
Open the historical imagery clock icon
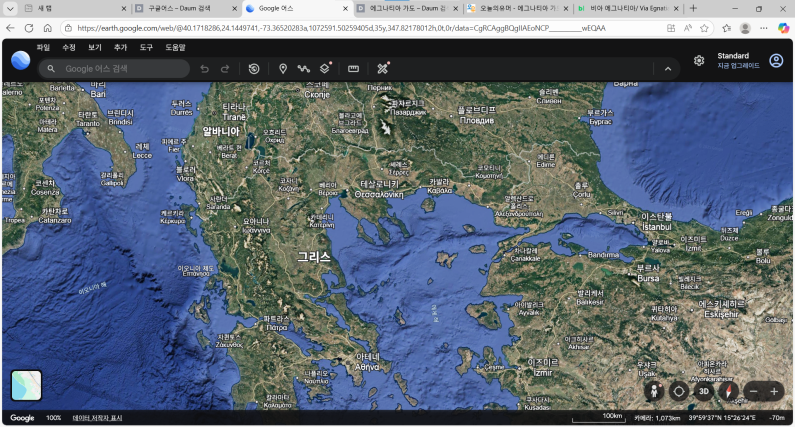(x=254, y=69)
